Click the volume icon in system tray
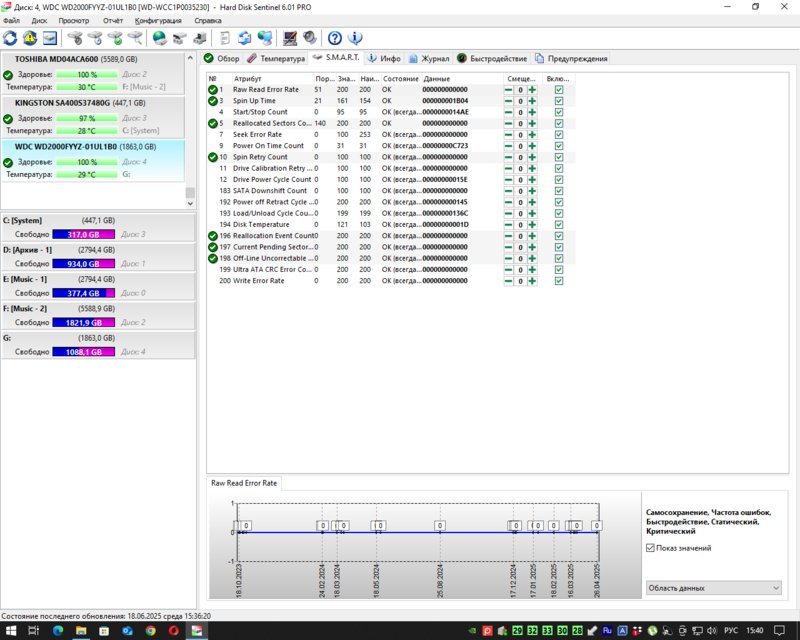Screen dimensions: 800x640 click(x=712, y=630)
